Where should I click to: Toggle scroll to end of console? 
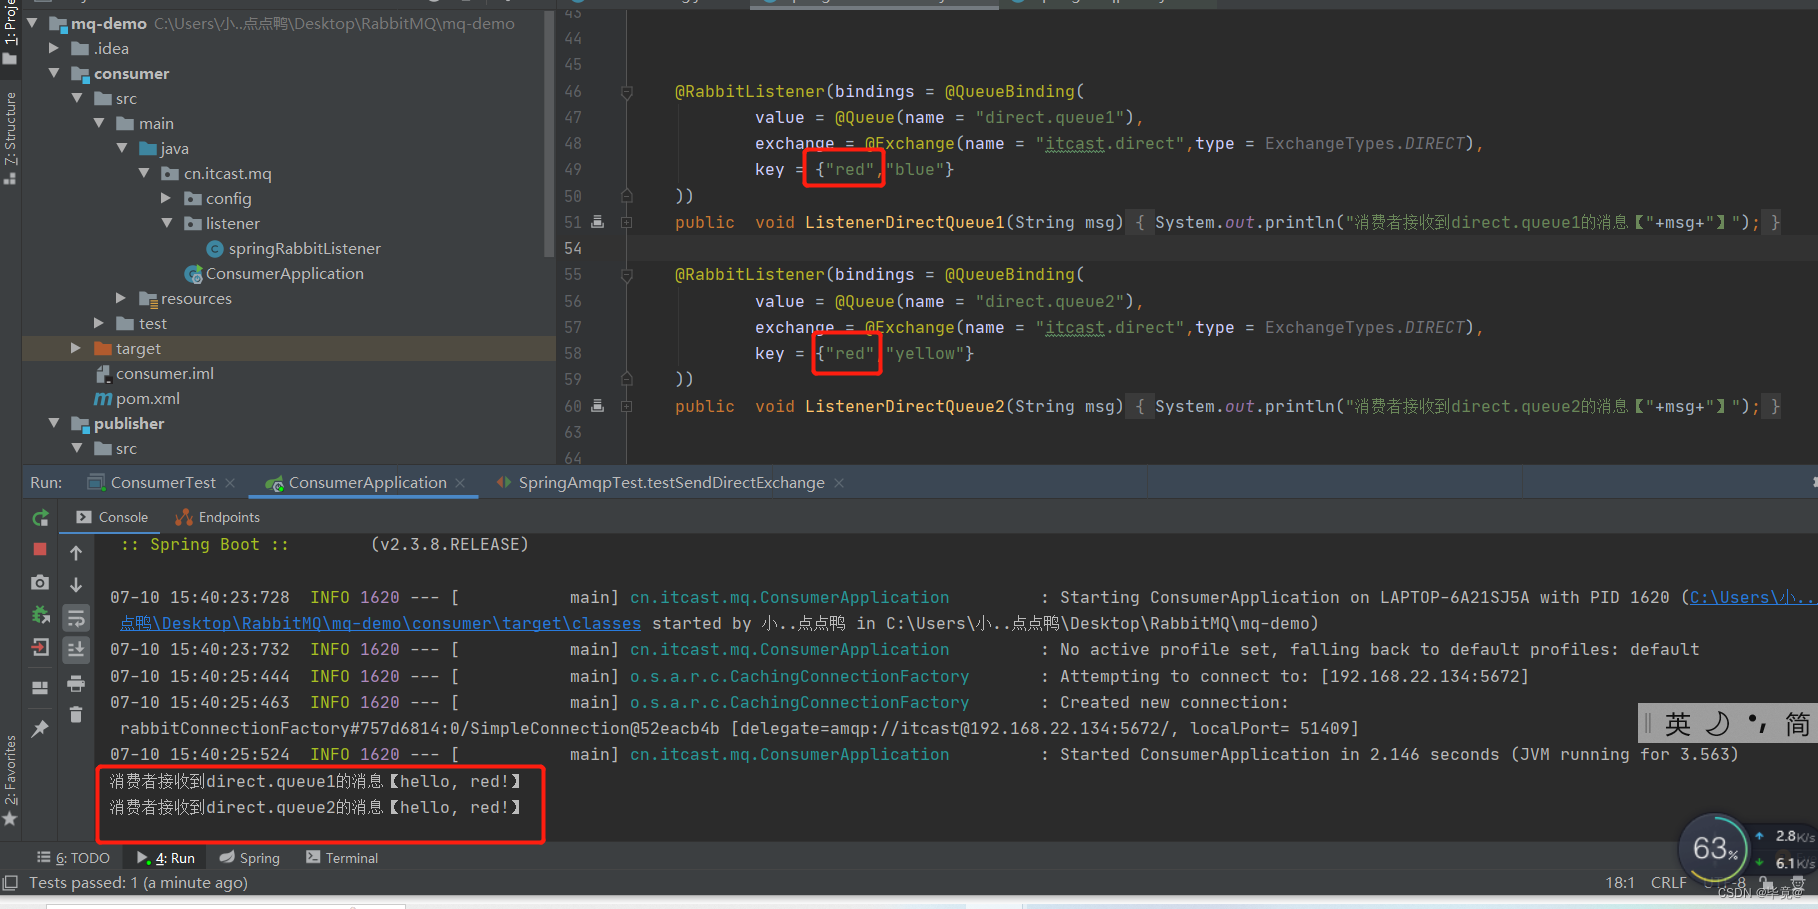[76, 650]
